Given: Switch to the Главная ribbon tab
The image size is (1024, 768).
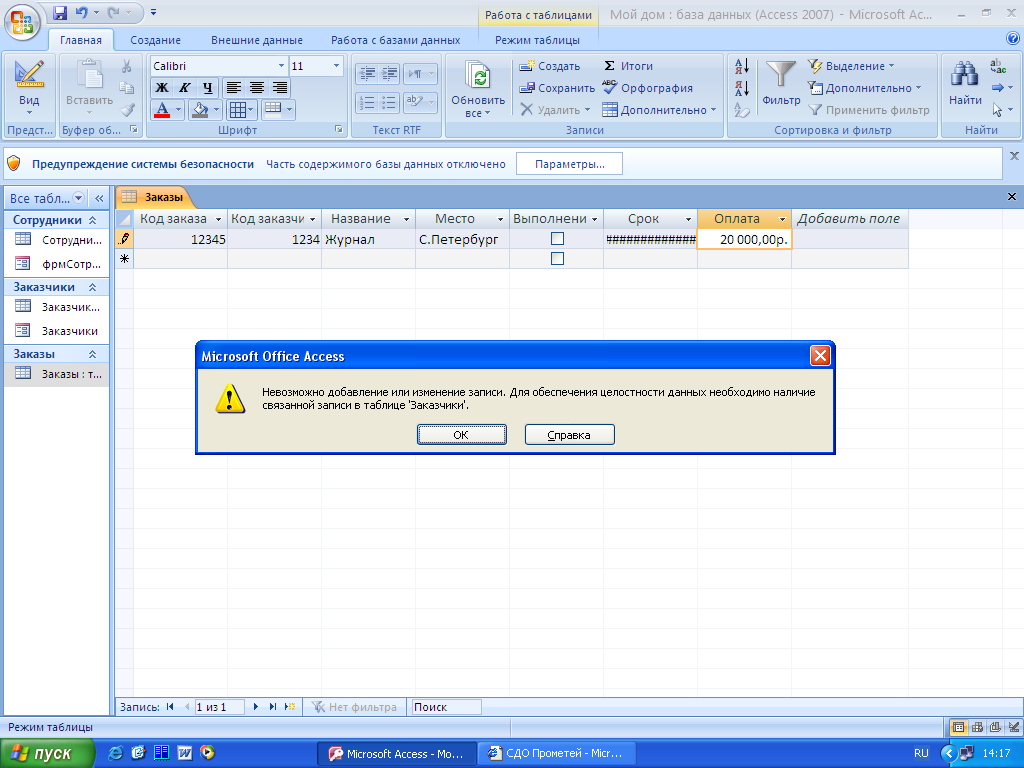Looking at the screenshot, I should tap(81, 40).
